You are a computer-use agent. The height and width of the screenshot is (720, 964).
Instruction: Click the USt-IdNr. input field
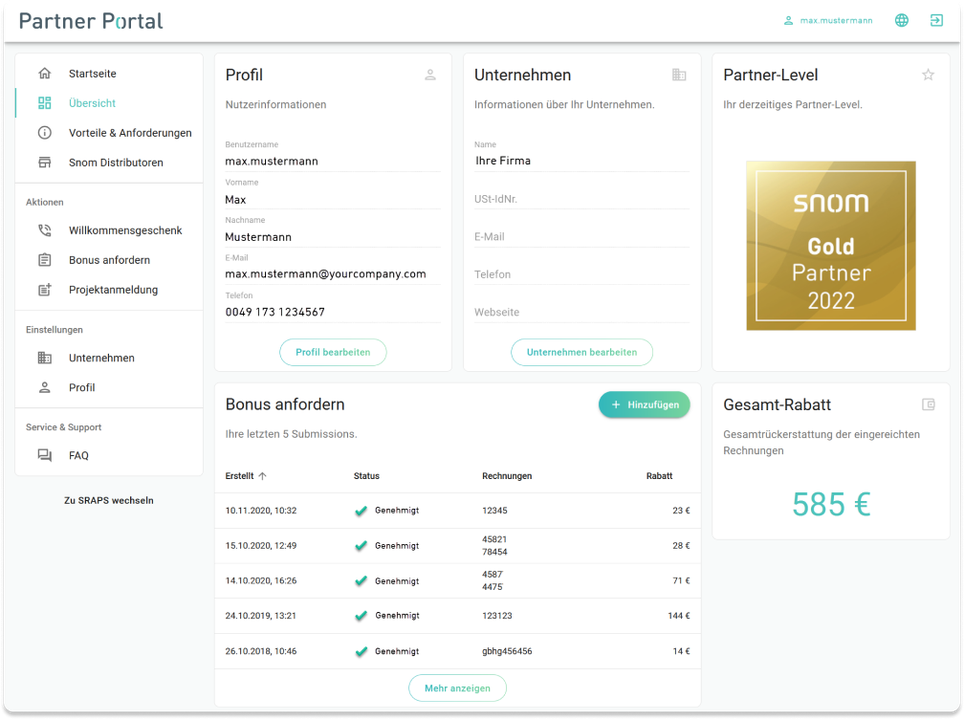coord(581,200)
